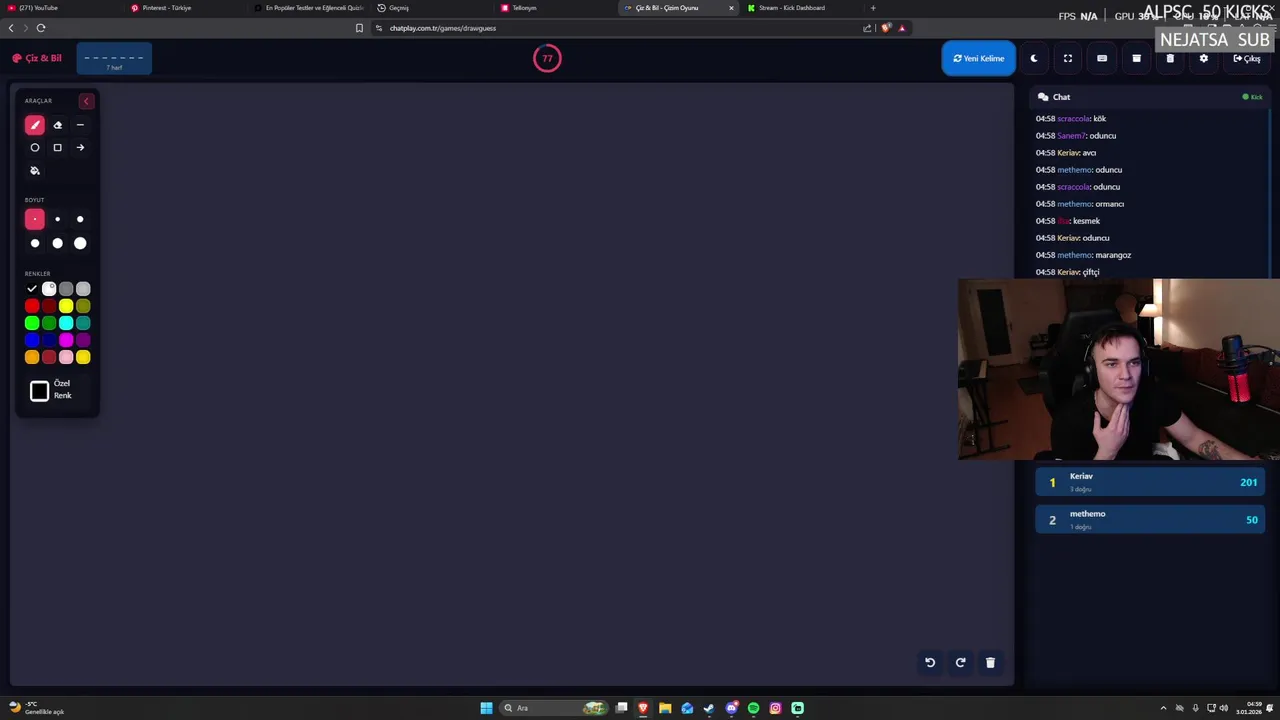
Task: Open a new browser tab
Action: 873,8
